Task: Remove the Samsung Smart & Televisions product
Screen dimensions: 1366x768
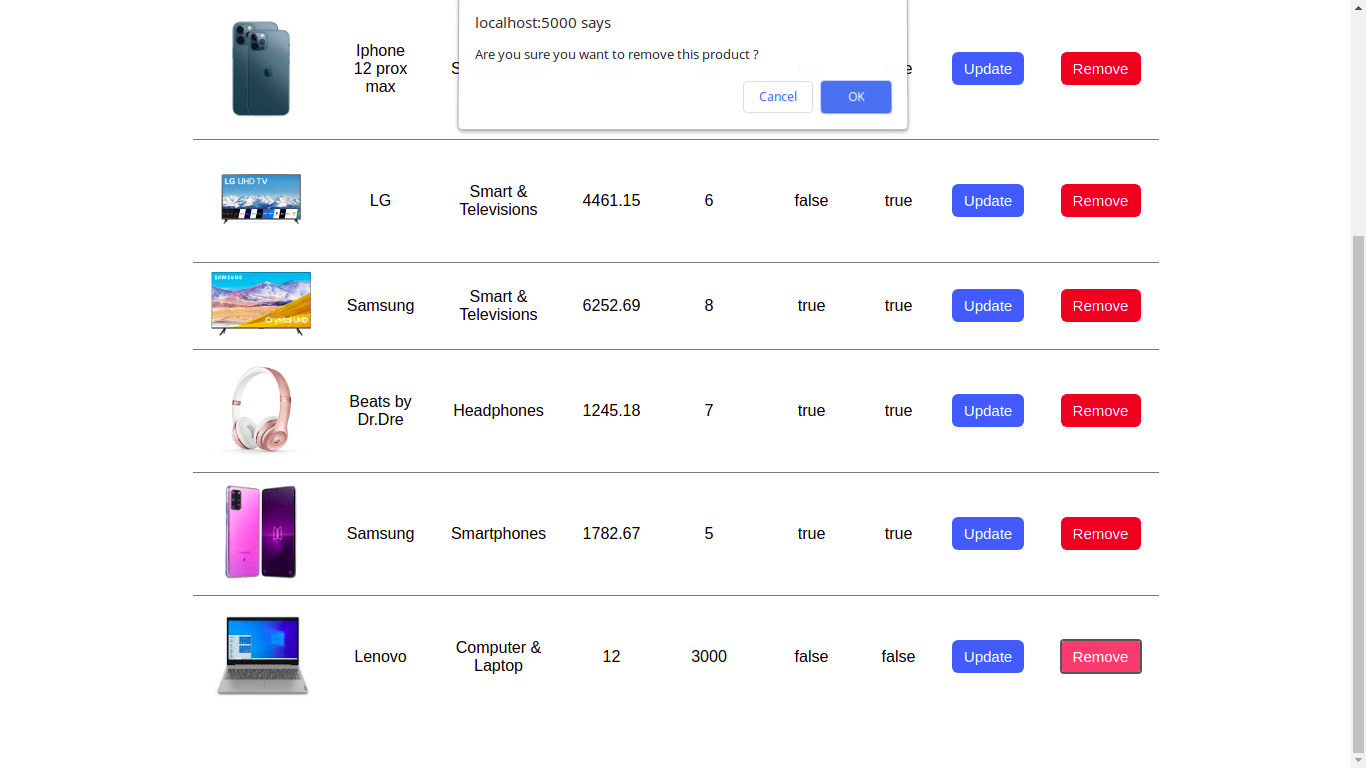Action: tap(1100, 306)
